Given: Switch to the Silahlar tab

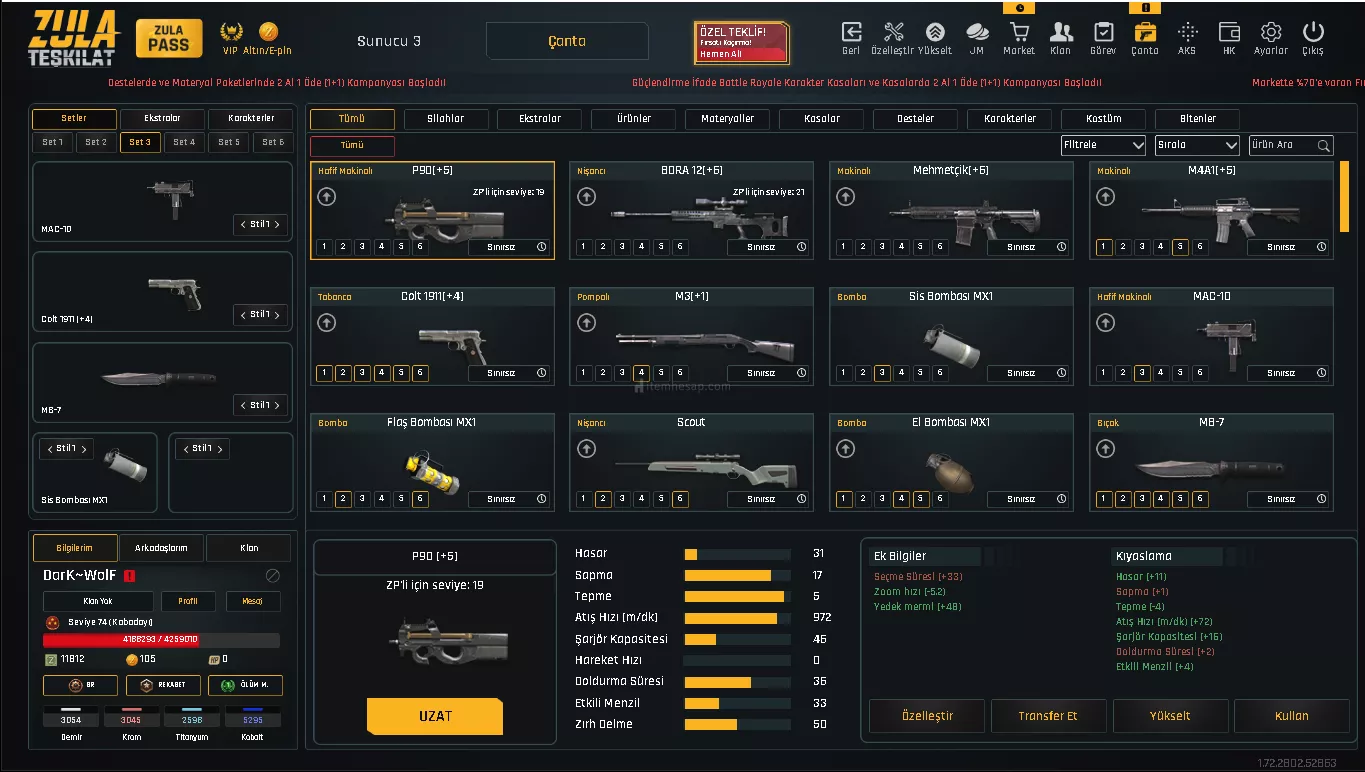Looking at the screenshot, I should pyautogui.click(x=446, y=119).
